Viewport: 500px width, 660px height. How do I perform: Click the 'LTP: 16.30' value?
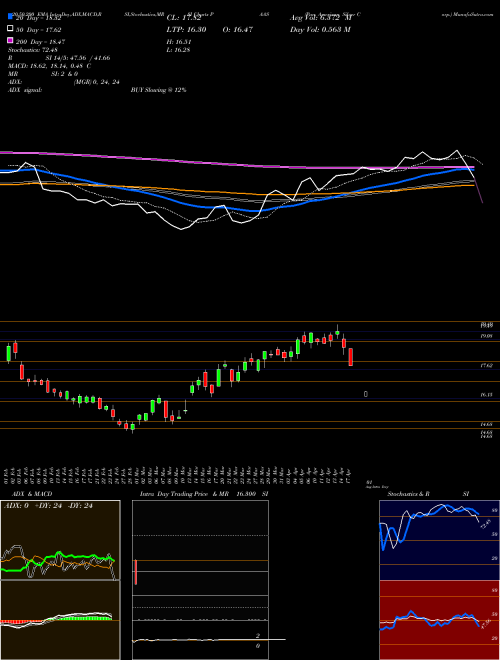pos(186,29)
